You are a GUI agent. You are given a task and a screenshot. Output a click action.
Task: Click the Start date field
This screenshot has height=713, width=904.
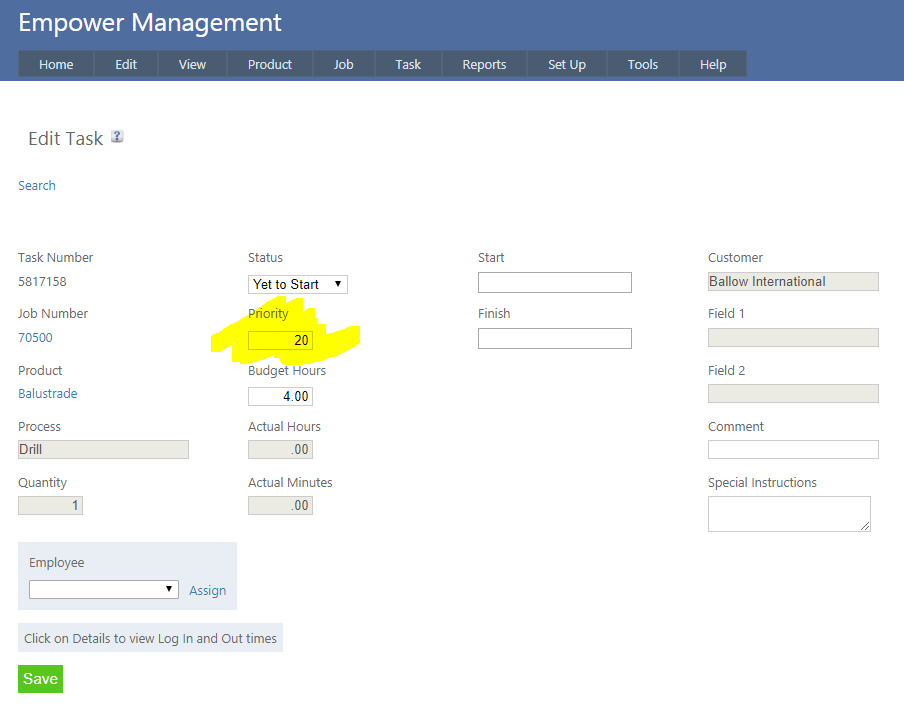[x=554, y=282]
